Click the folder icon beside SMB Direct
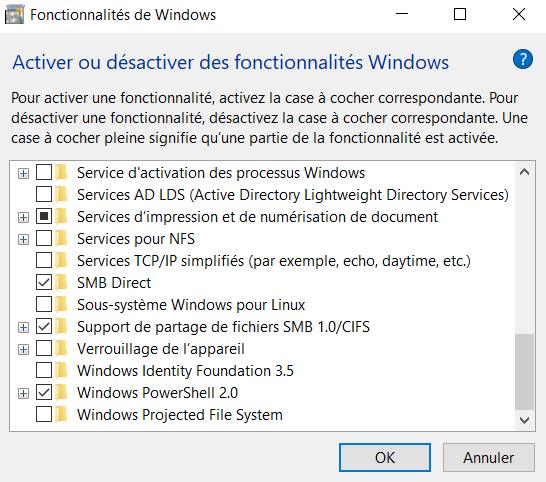The height and width of the screenshot is (482, 546). click(61, 282)
